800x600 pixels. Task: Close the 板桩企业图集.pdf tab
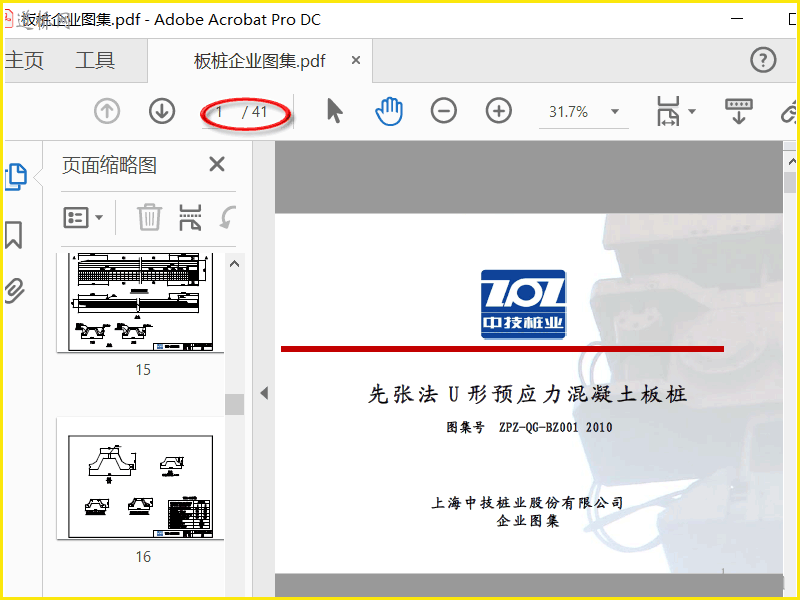click(356, 60)
